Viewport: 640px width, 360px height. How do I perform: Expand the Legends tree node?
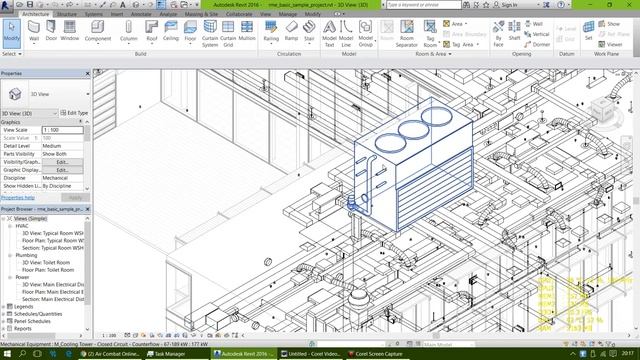pyautogui.click(x=3, y=307)
